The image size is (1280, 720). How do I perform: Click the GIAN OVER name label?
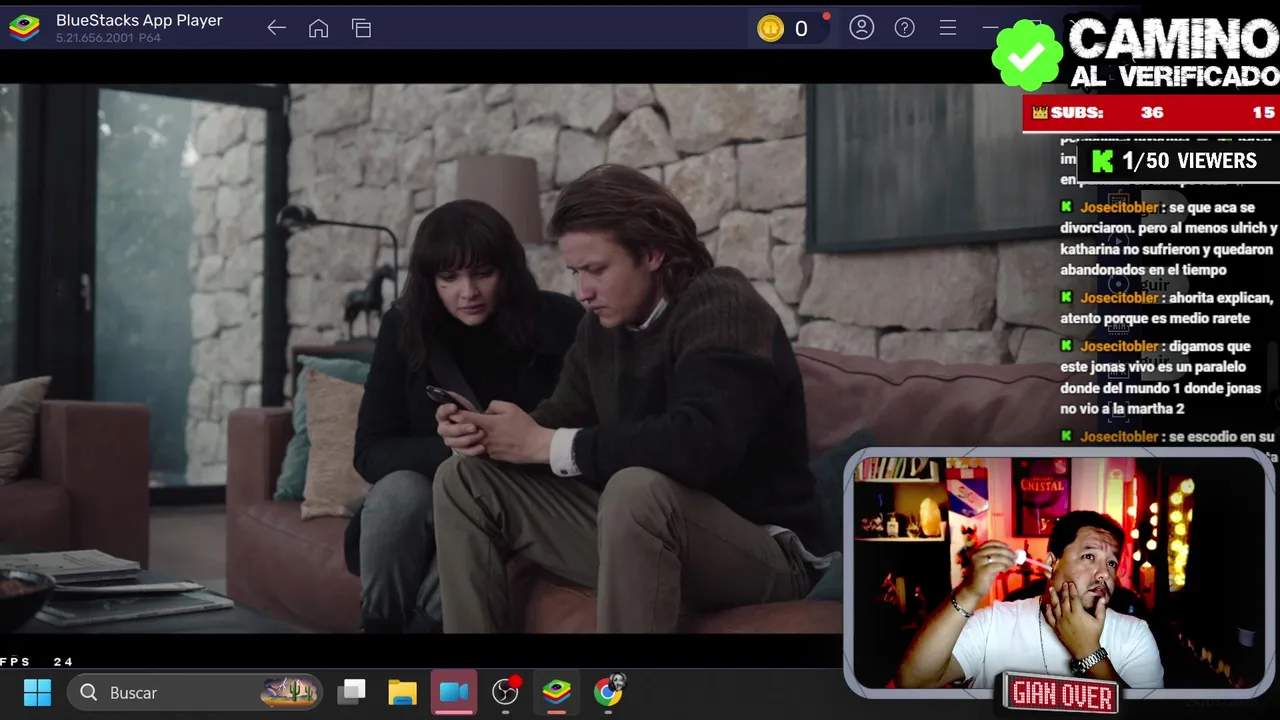1062,693
